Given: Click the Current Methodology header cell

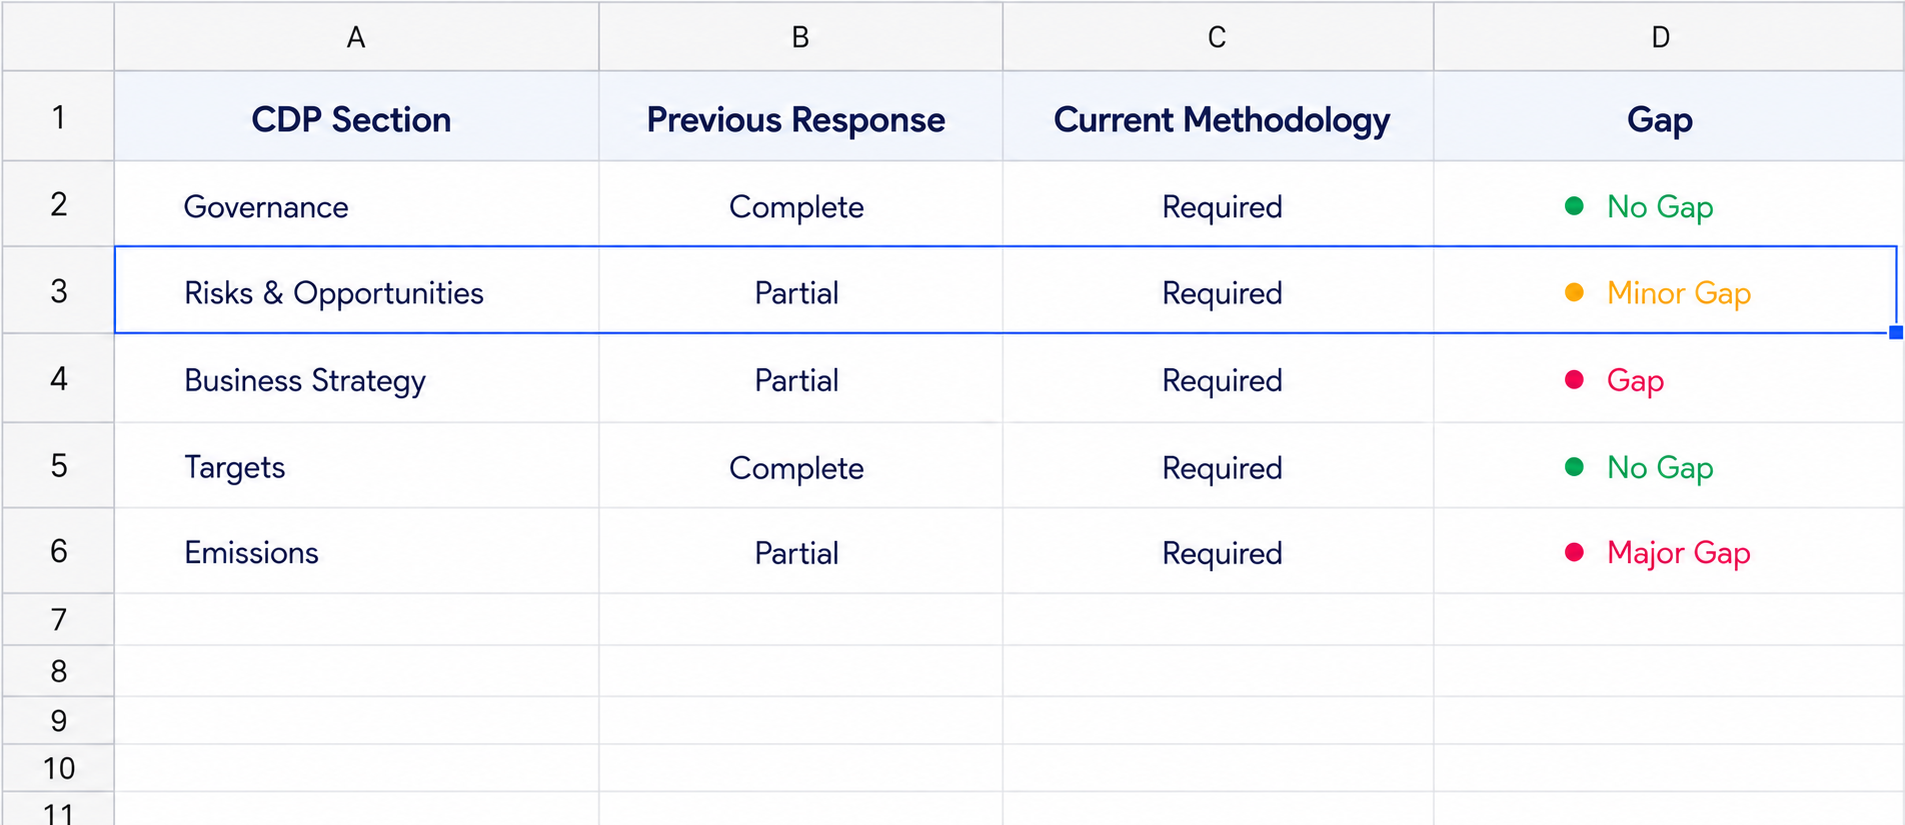Looking at the screenshot, I should point(1217,117).
